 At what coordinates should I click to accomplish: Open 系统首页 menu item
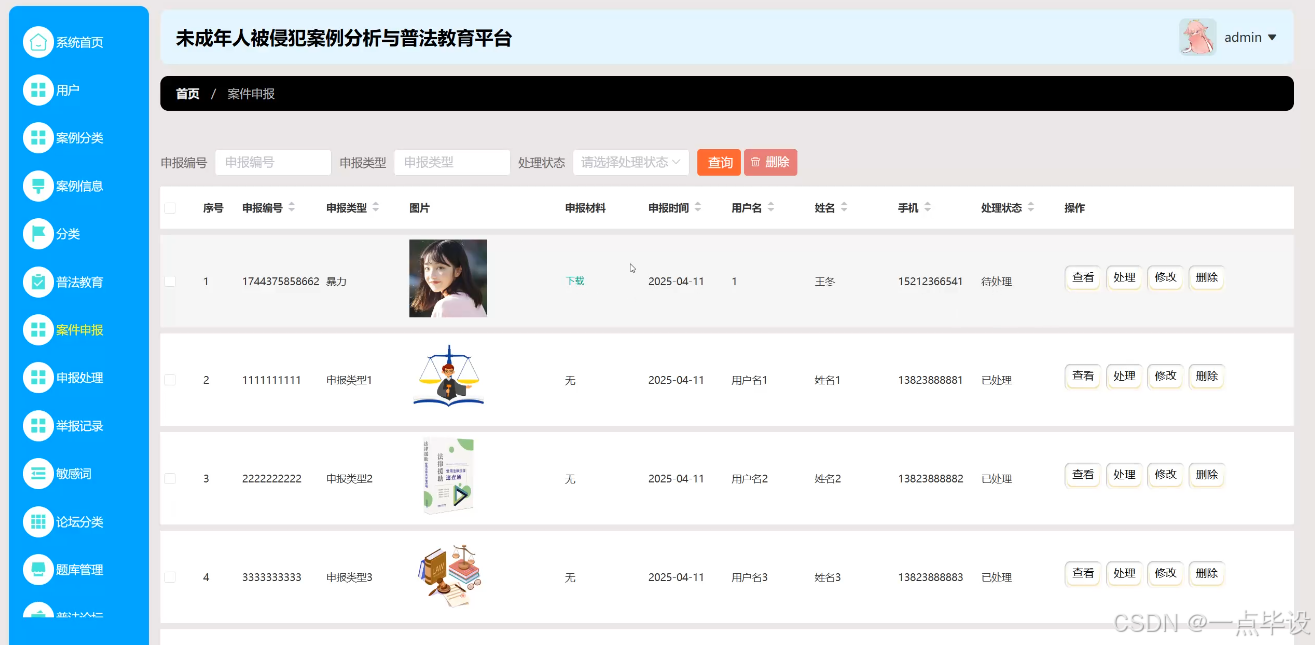click(79, 42)
